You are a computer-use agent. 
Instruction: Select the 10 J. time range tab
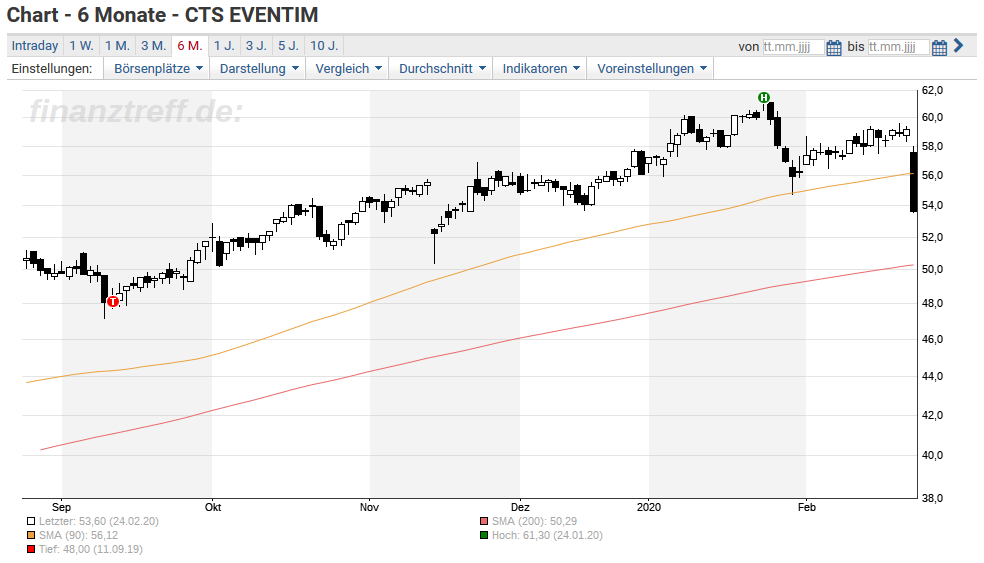(324, 46)
